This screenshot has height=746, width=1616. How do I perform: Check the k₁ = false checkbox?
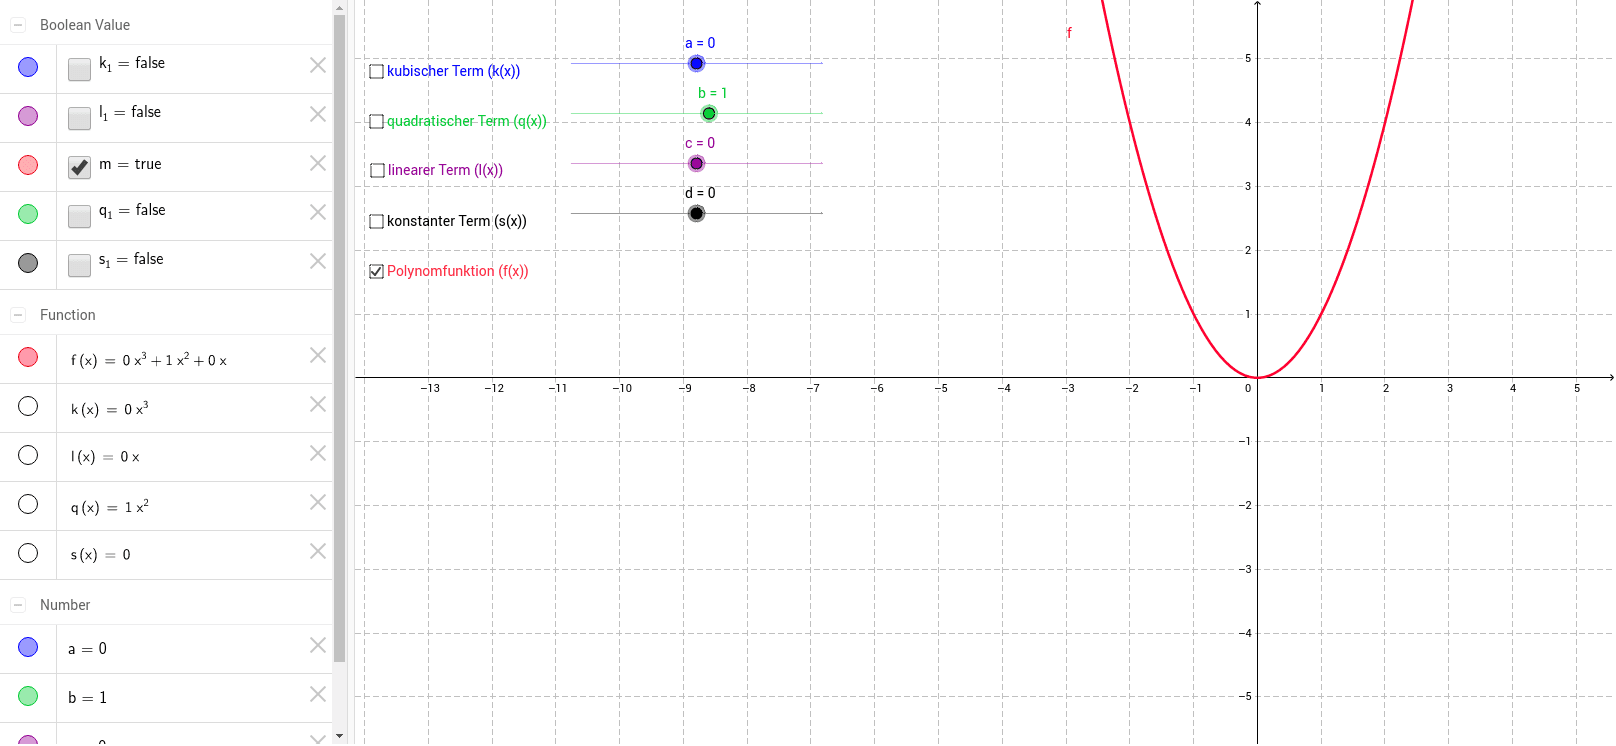80,69
